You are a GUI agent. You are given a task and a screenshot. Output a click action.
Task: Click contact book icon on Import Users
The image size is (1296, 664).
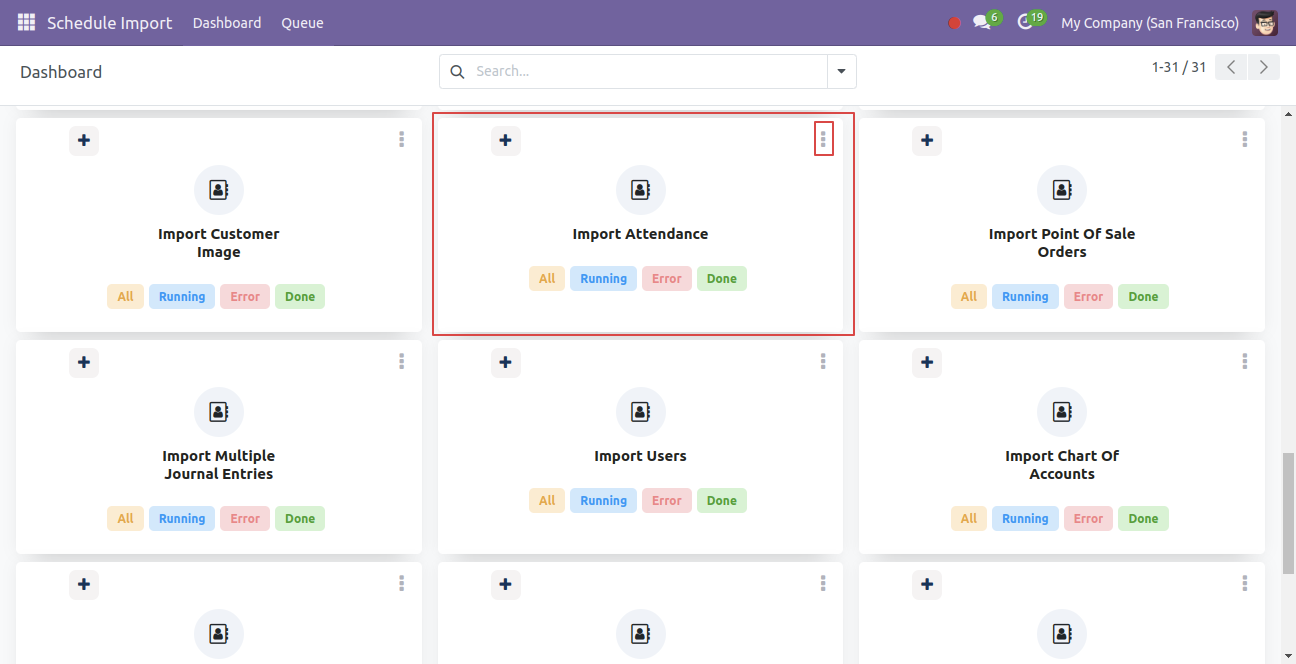pos(641,412)
